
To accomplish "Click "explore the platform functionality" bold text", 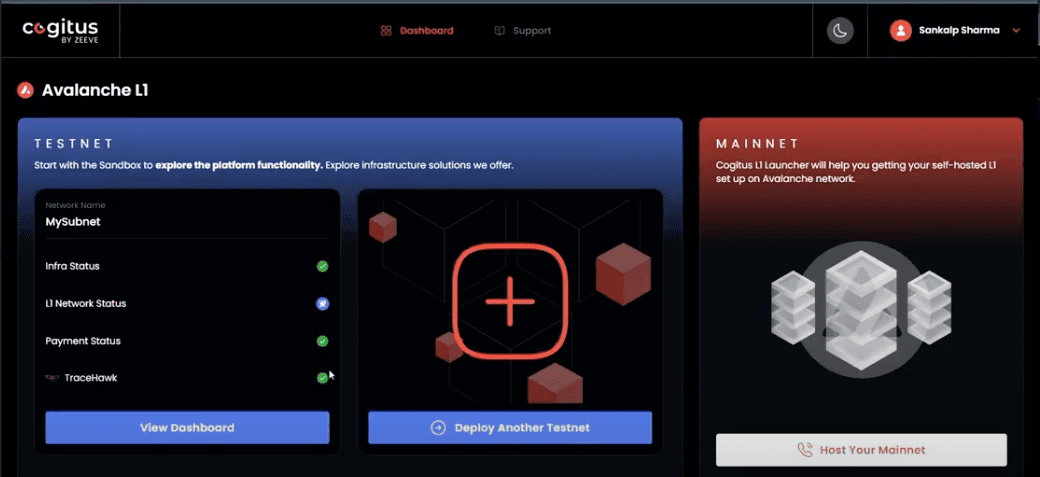I will pos(239,165).
